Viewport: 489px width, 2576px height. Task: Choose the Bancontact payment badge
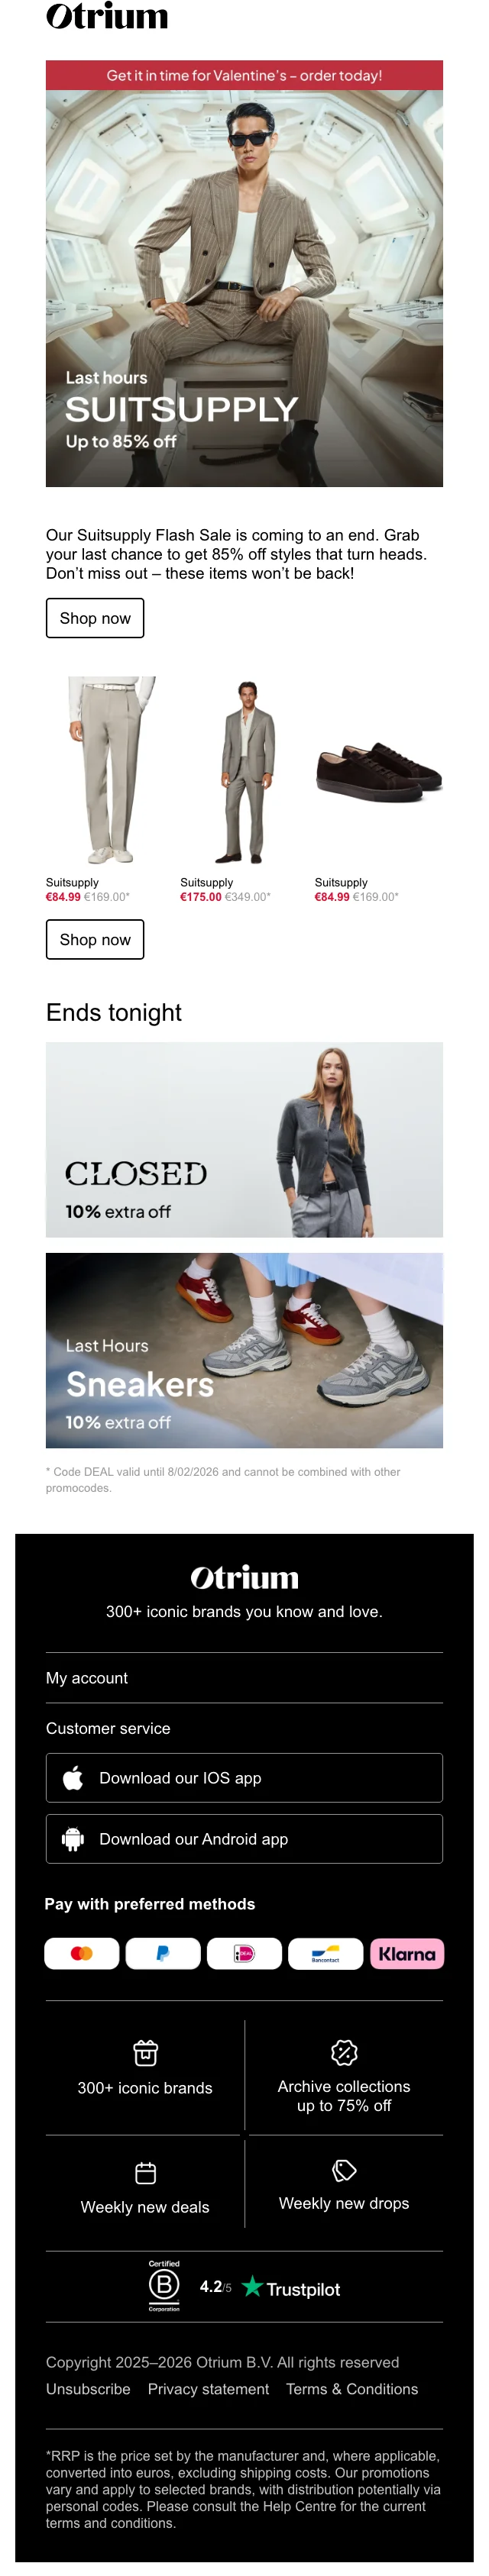click(325, 1953)
